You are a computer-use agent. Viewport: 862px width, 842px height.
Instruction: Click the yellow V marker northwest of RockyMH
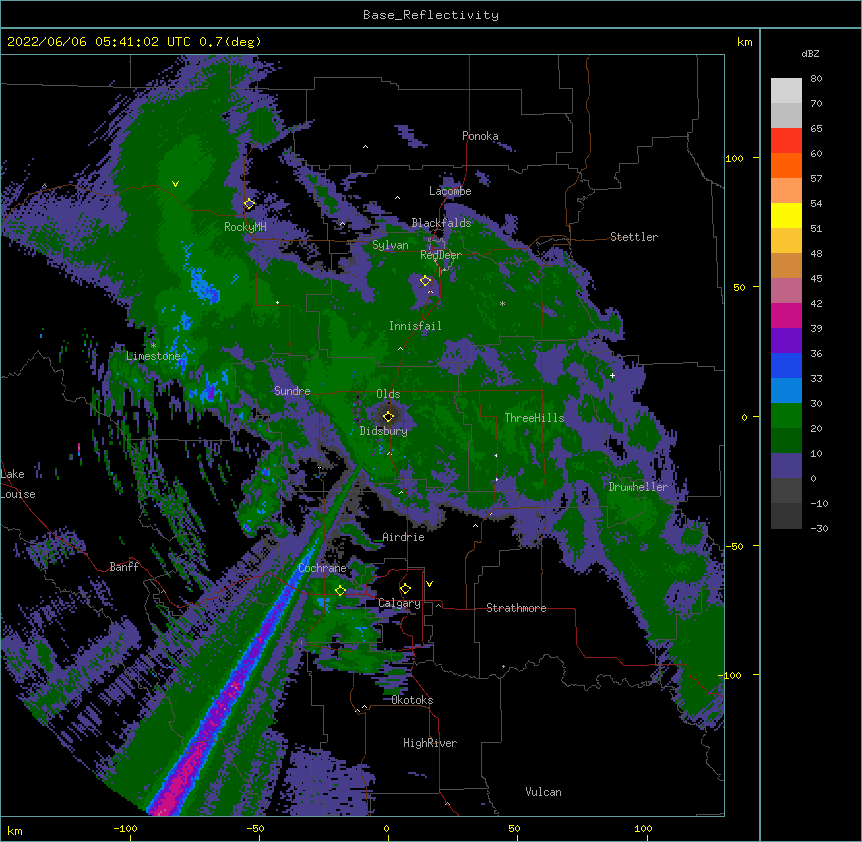pos(175,184)
